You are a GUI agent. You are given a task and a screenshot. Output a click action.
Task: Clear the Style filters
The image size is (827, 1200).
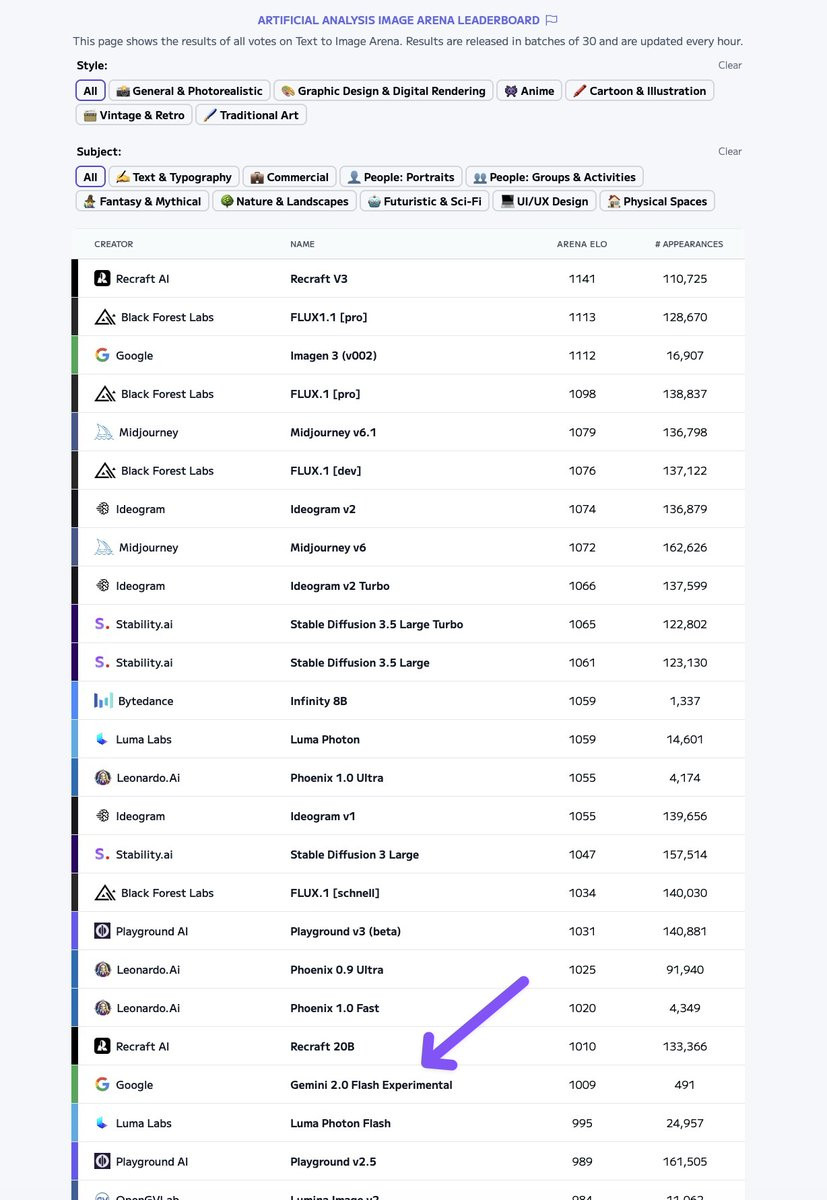730,65
